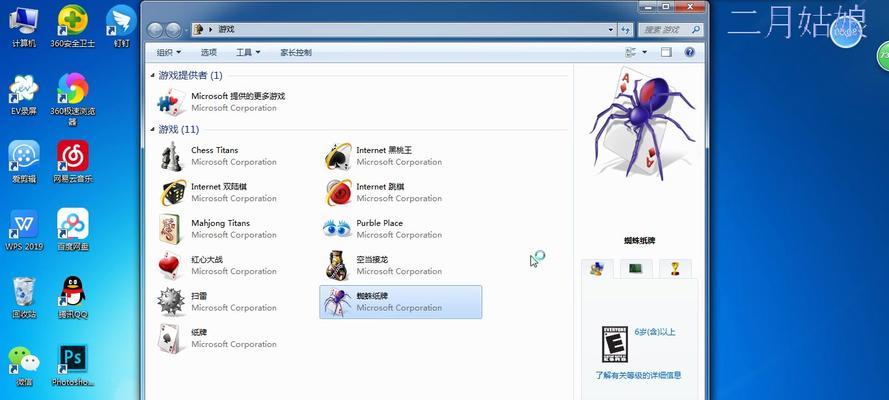The height and width of the screenshot is (400, 889).
Task: Collapse the 游戏提供者 (1) group
Action: pyautogui.click(x=153, y=75)
